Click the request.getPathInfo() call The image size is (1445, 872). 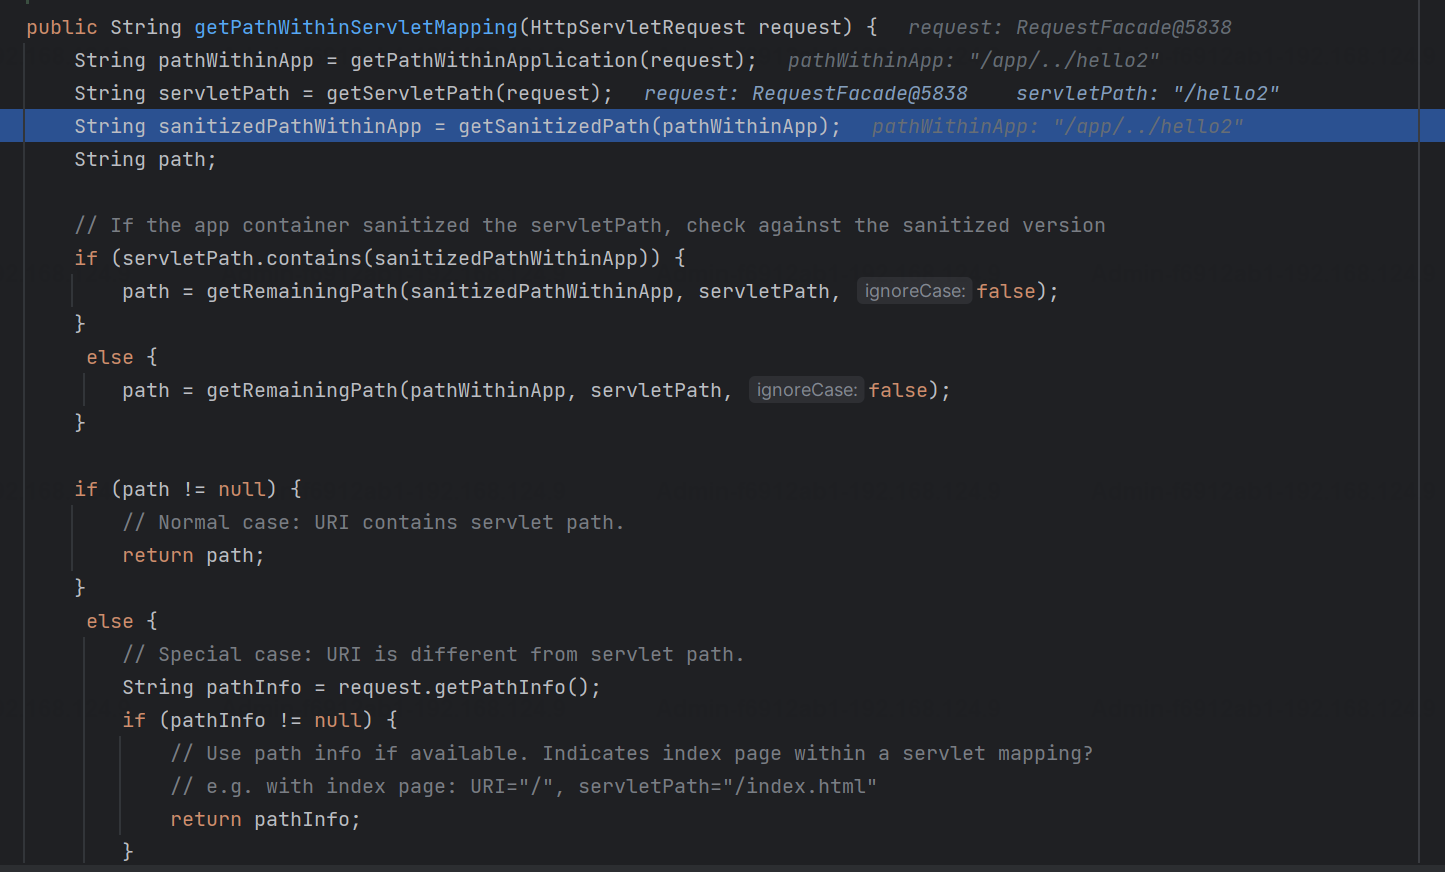(x=465, y=687)
